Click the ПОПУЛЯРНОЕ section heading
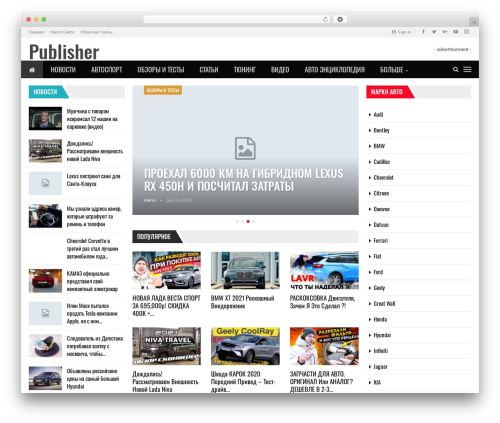The image size is (500, 423). click(x=154, y=236)
